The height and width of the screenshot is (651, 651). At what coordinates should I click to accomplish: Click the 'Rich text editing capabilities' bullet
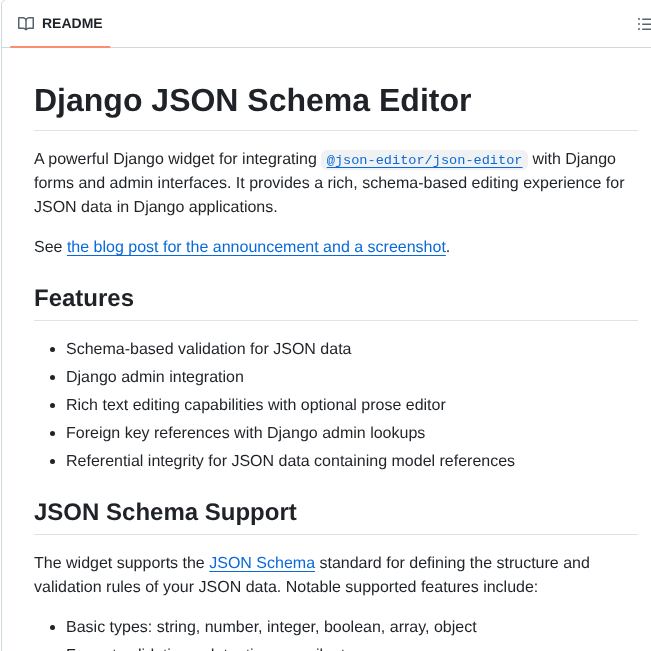(x=256, y=405)
